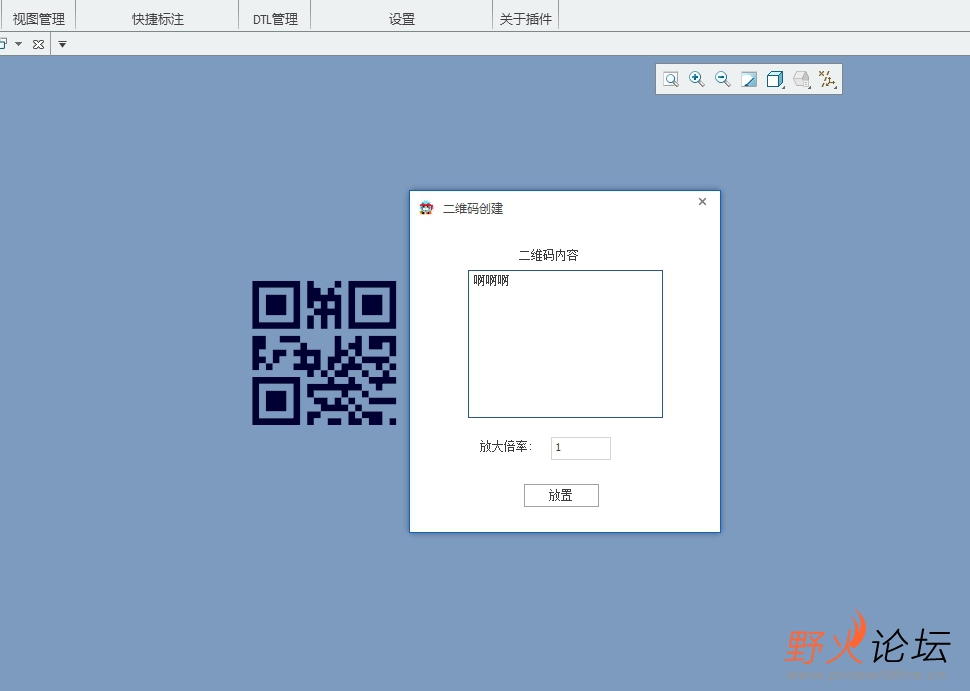
Task: Open the 快捷标注 ribbon tab
Action: tap(158, 19)
